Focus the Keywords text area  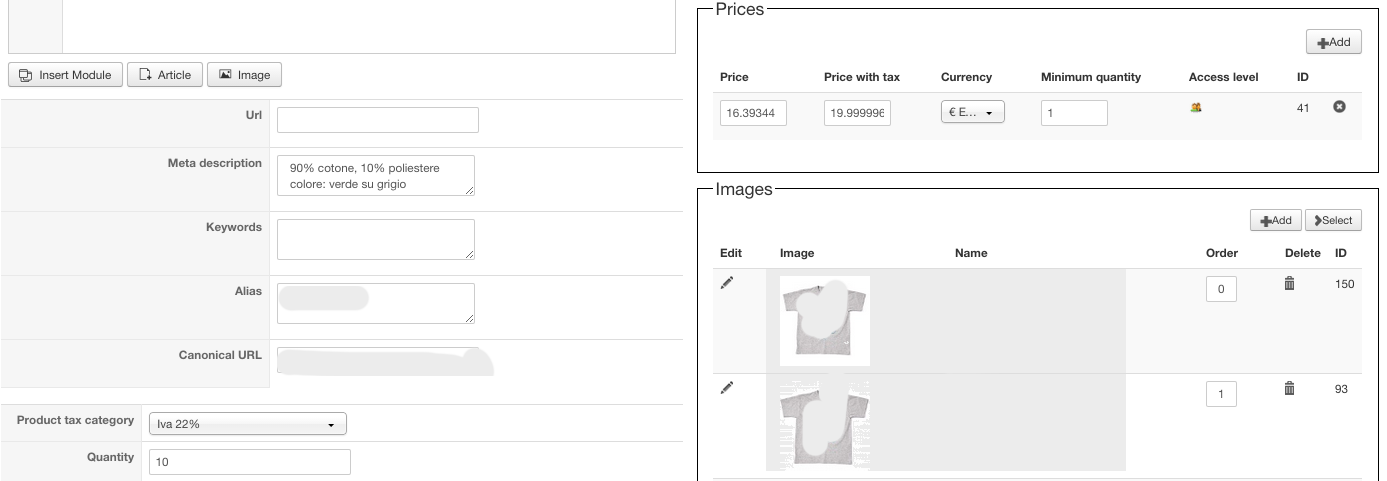coord(375,240)
